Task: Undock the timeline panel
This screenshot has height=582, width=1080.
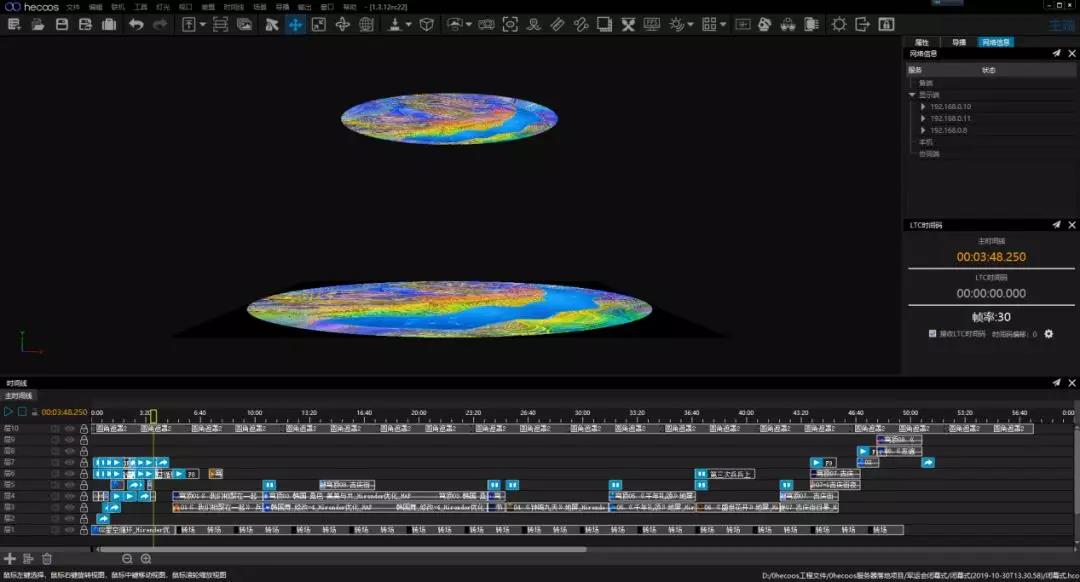Action: point(1057,383)
